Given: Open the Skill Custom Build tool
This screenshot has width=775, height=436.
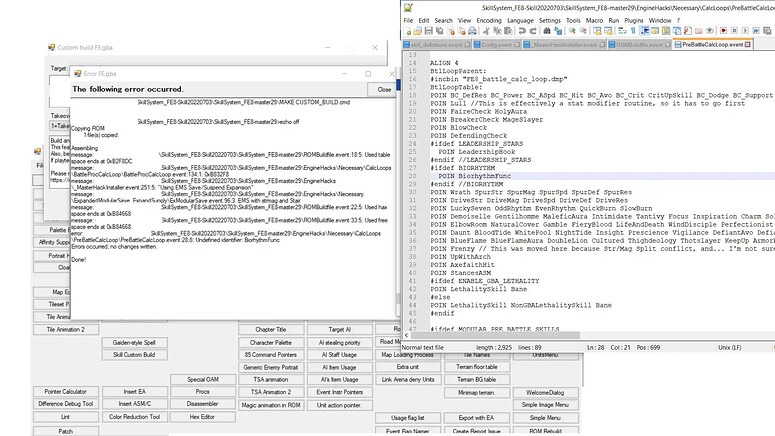Looking at the screenshot, I should [x=133, y=355].
